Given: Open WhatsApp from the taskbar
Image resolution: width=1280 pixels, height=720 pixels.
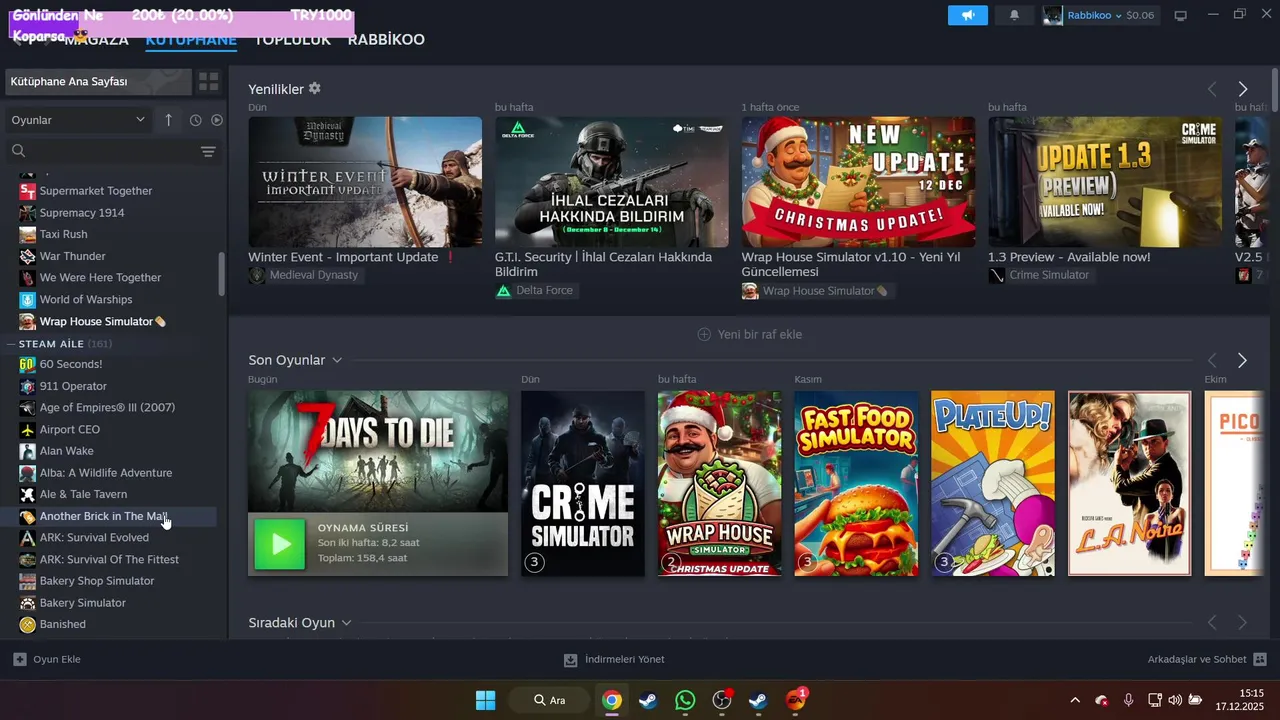Looking at the screenshot, I should pyautogui.click(x=685, y=700).
